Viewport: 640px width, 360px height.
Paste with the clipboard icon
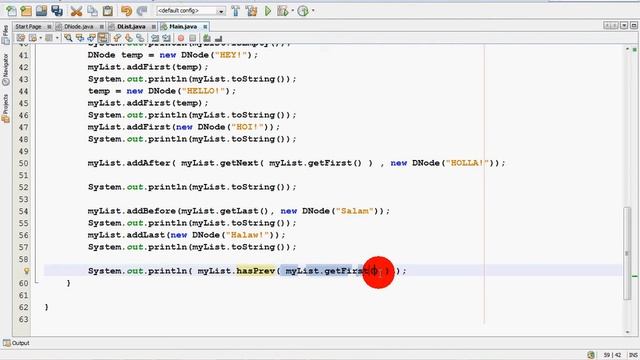(x=107, y=11)
